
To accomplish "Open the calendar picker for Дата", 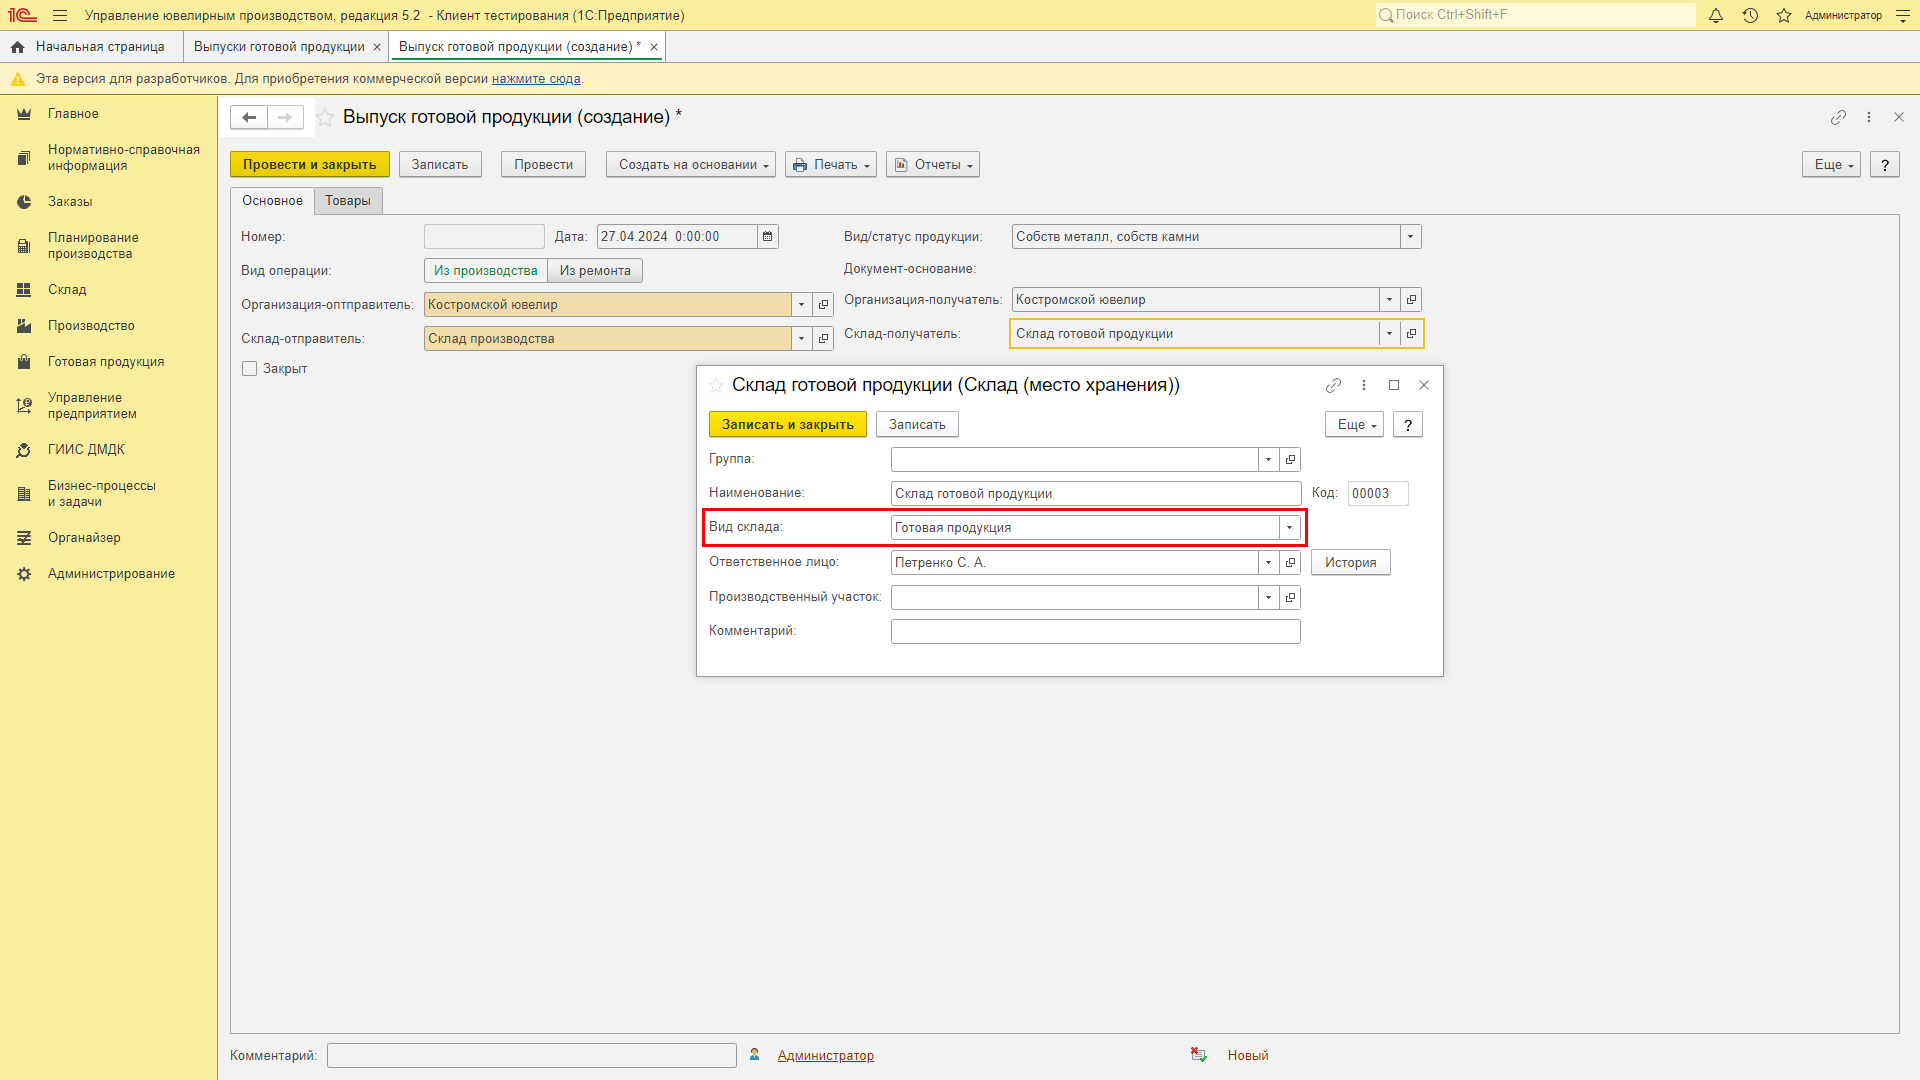I will [767, 237].
